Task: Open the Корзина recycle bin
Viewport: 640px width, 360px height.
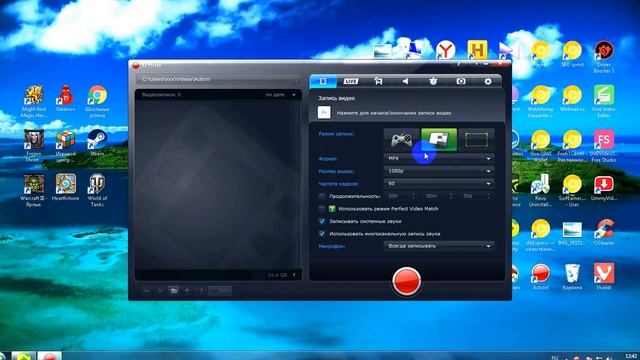Action: 572,276
